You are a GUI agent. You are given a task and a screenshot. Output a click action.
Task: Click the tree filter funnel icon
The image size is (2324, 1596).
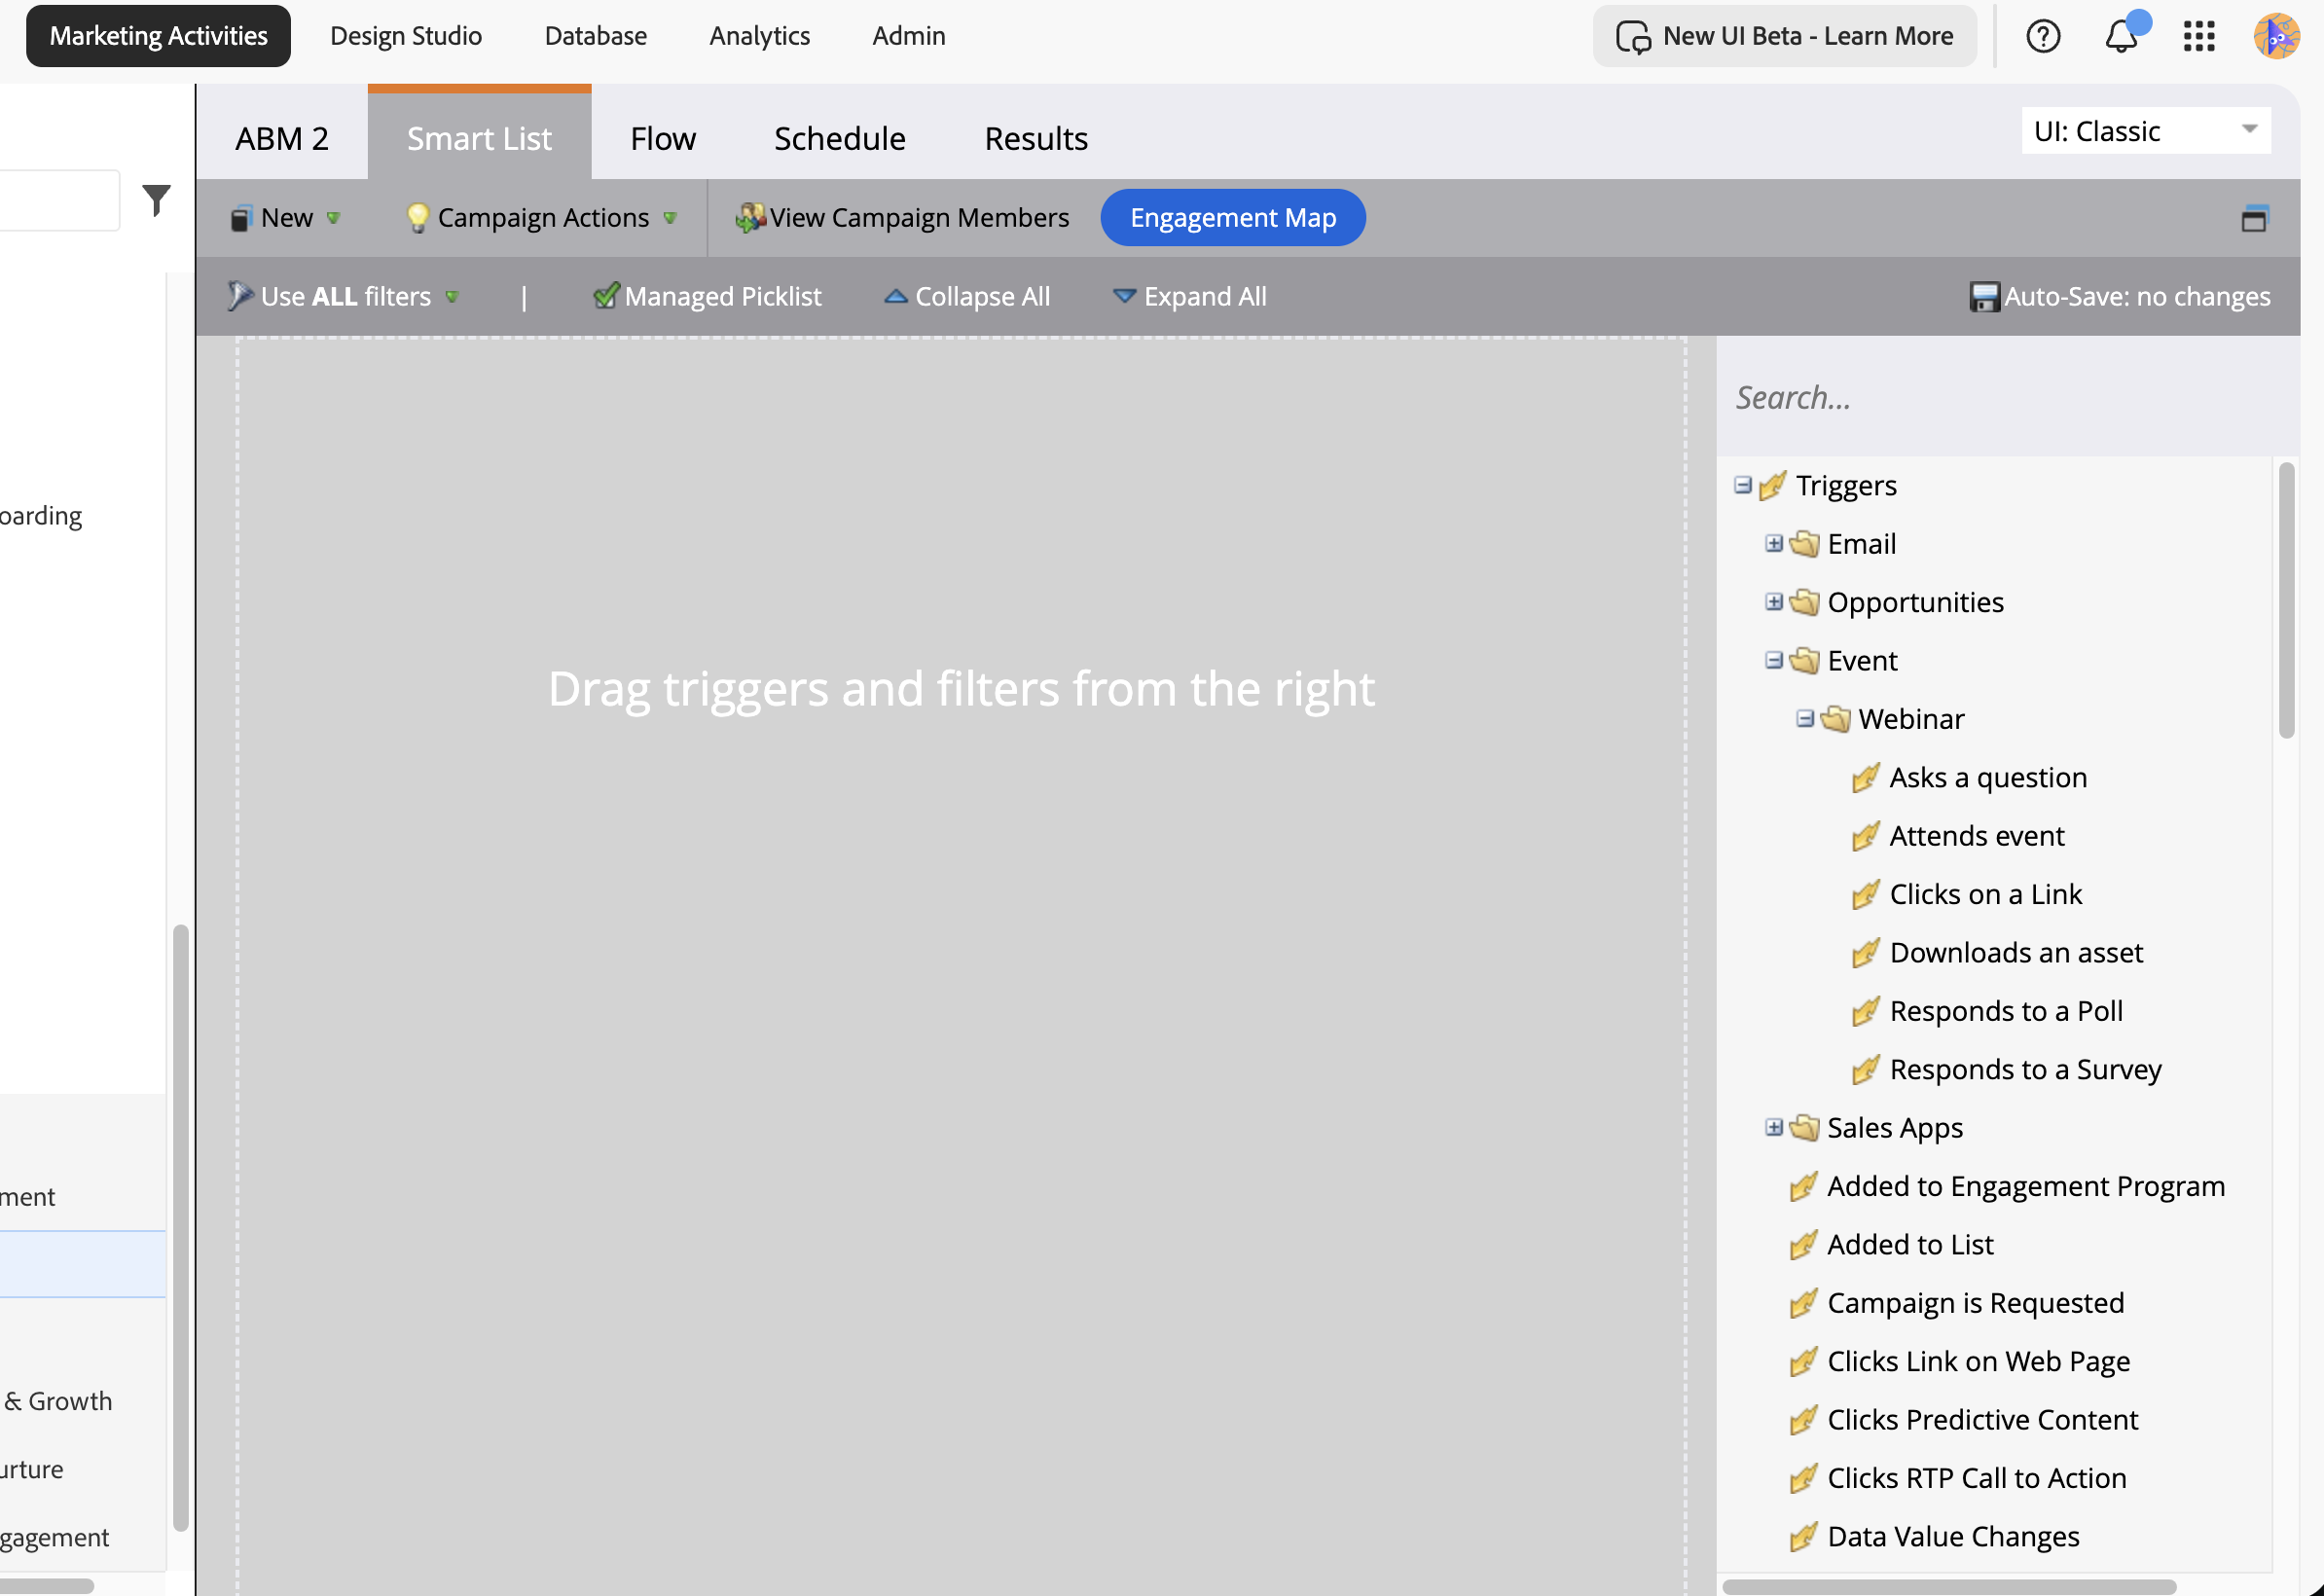pos(156,200)
